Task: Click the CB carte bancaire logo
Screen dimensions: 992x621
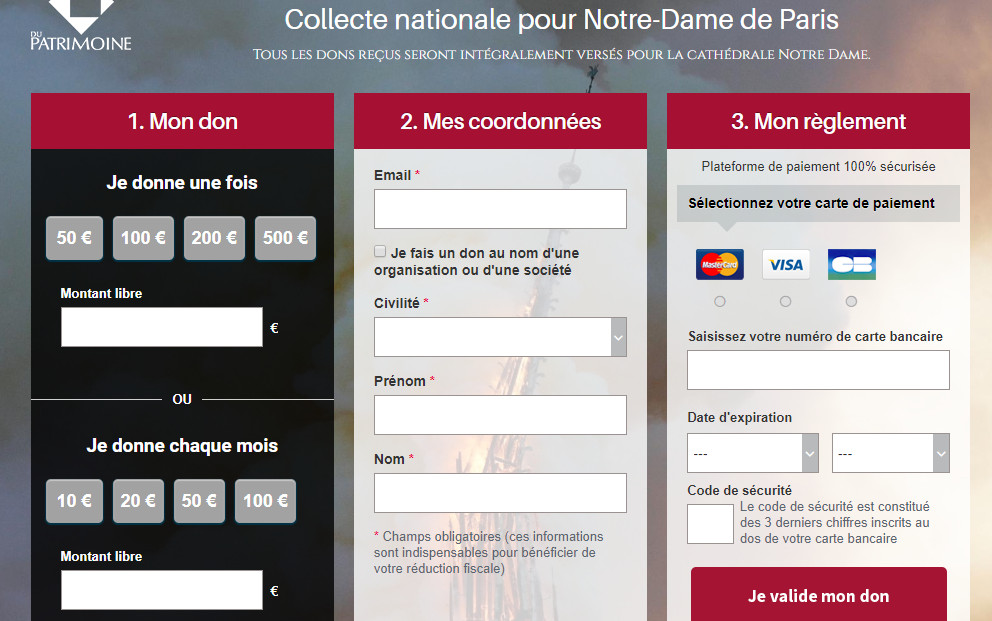Action: click(x=852, y=265)
